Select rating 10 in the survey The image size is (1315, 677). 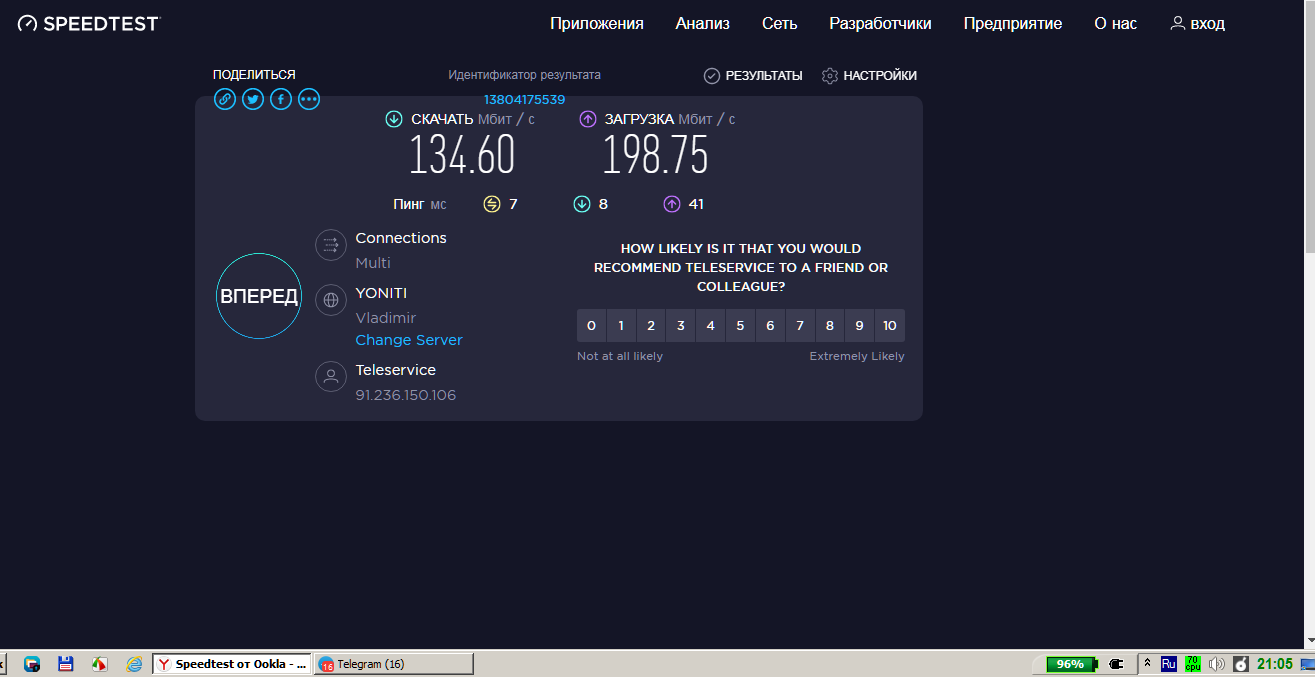tap(889, 326)
